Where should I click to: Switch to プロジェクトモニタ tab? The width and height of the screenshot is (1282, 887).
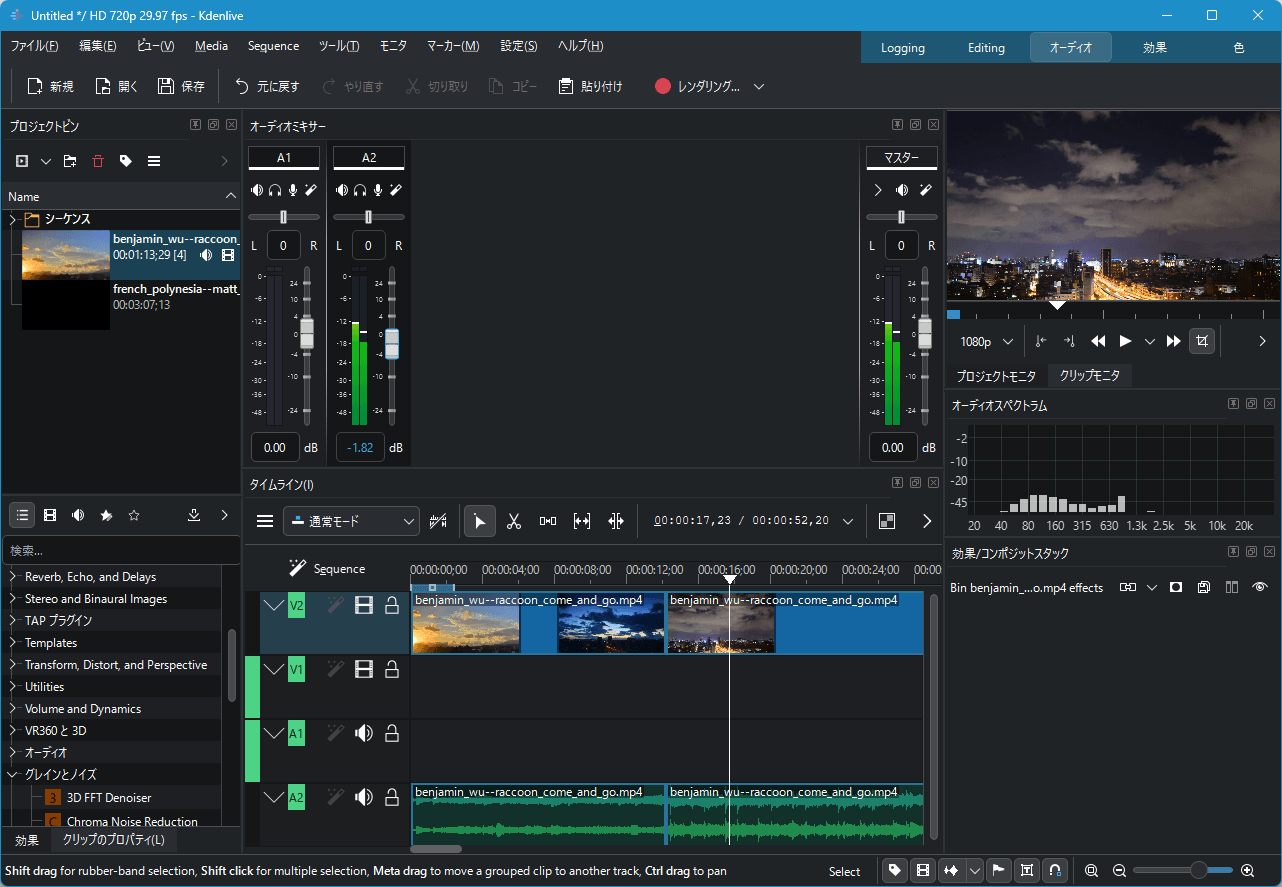pos(996,376)
